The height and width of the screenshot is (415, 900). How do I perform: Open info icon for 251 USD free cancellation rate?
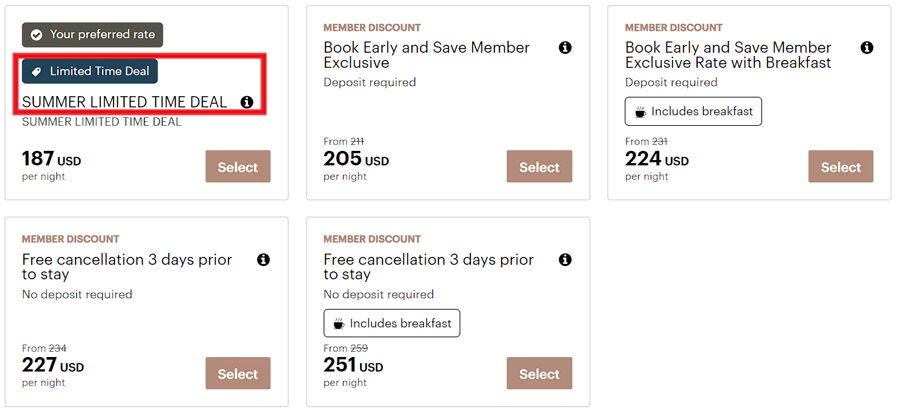pyautogui.click(x=565, y=259)
